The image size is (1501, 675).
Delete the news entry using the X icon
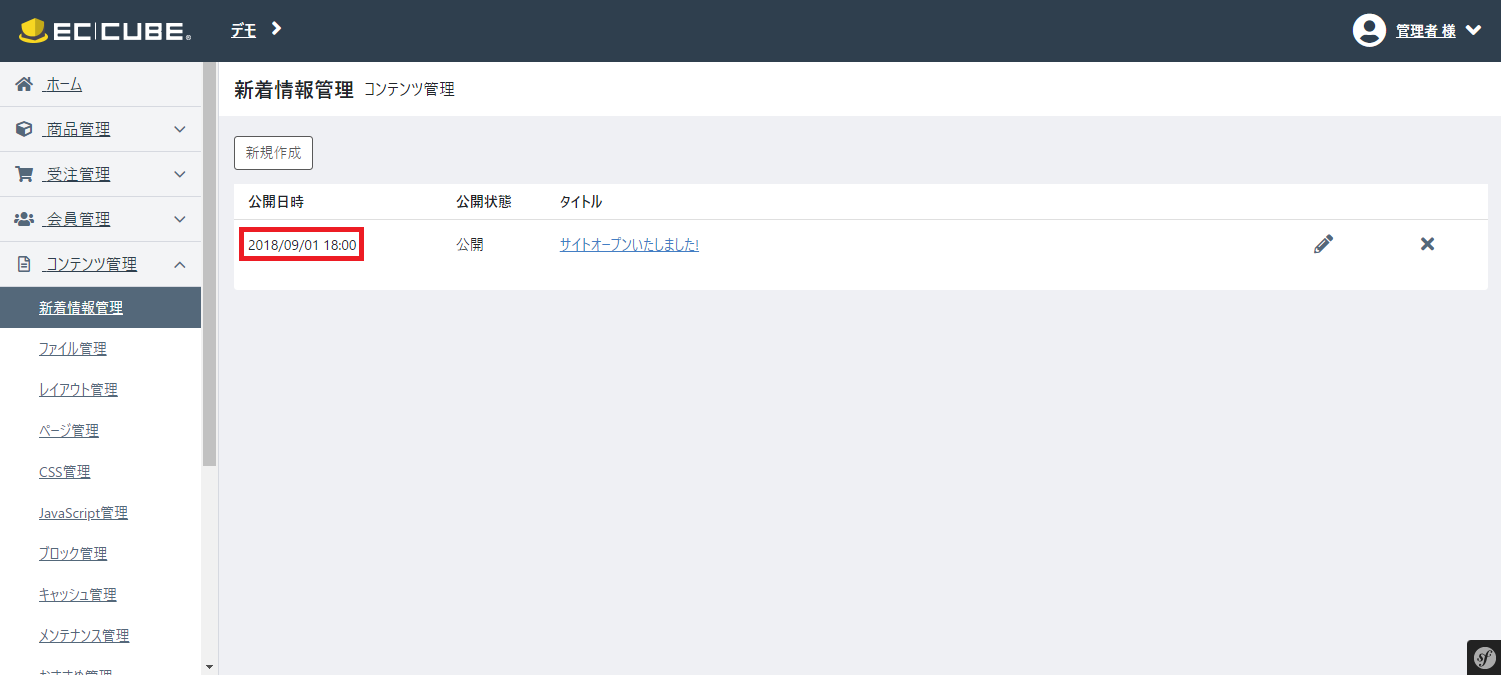1427,243
